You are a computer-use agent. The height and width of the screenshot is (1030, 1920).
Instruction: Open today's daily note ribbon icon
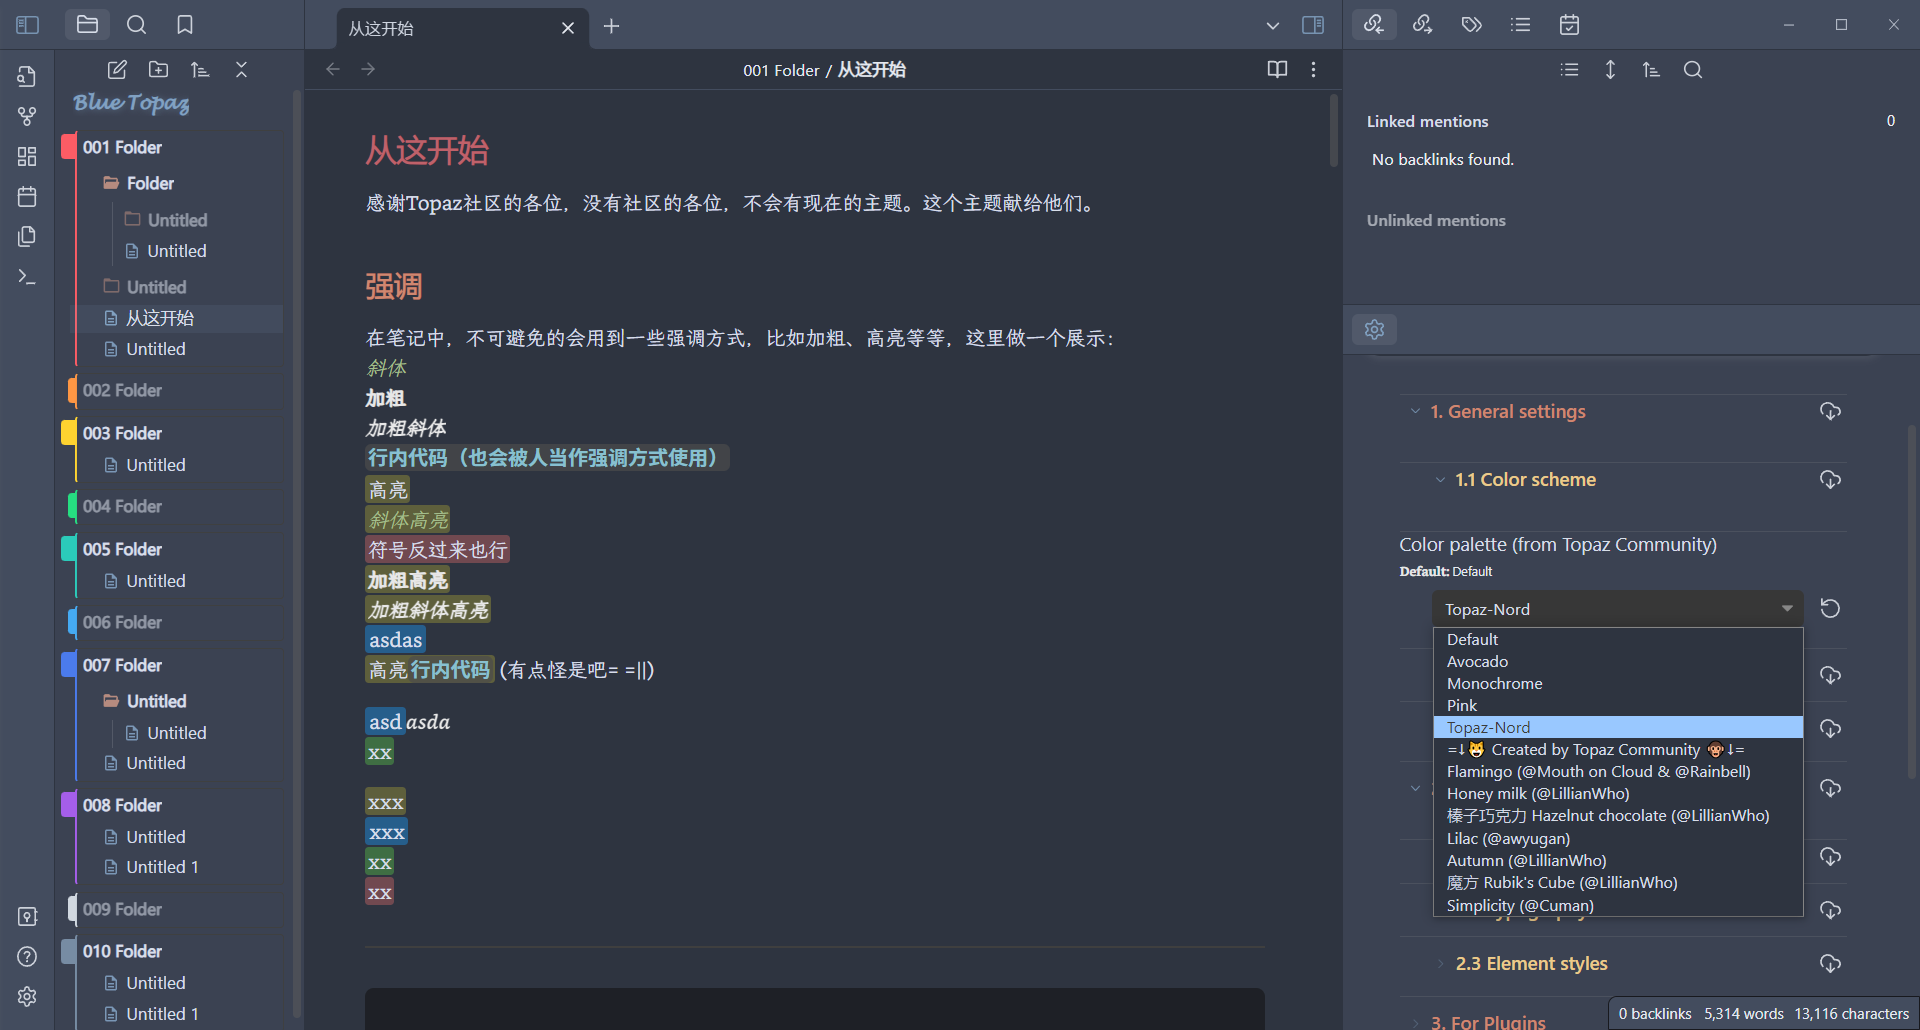pyautogui.click(x=27, y=196)
